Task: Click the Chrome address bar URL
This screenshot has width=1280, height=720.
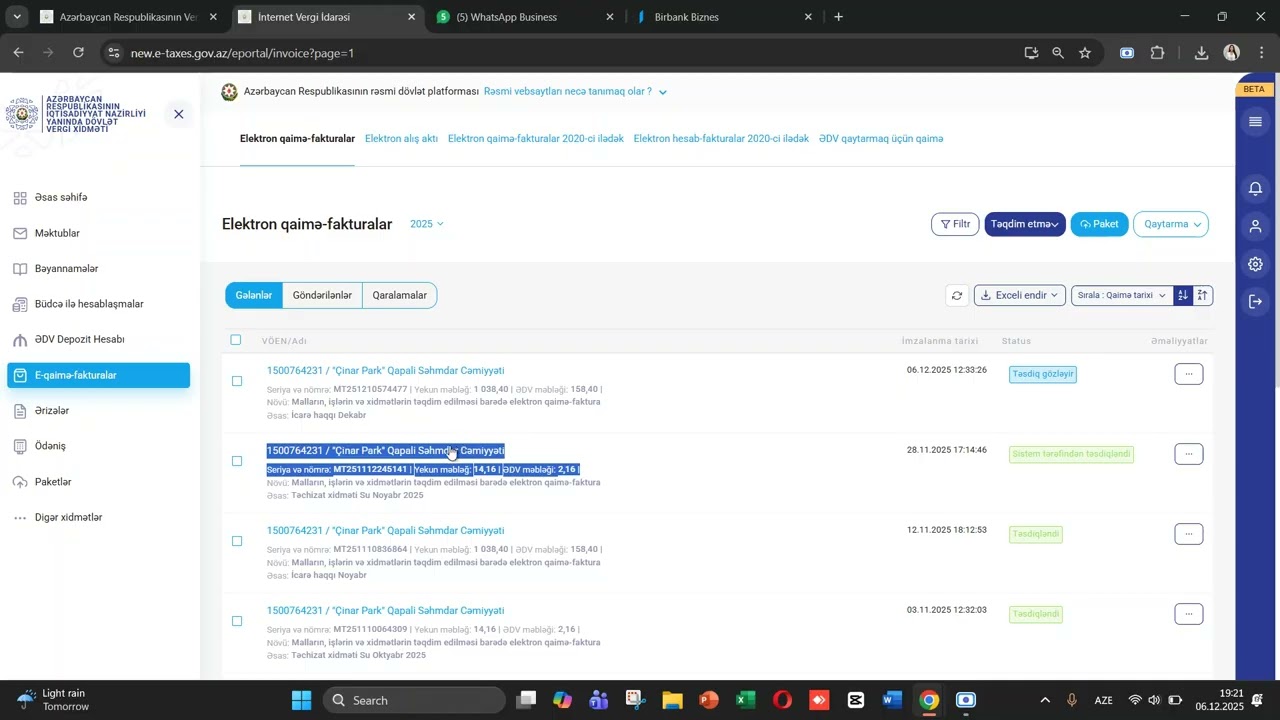Action: coord(242,53)
